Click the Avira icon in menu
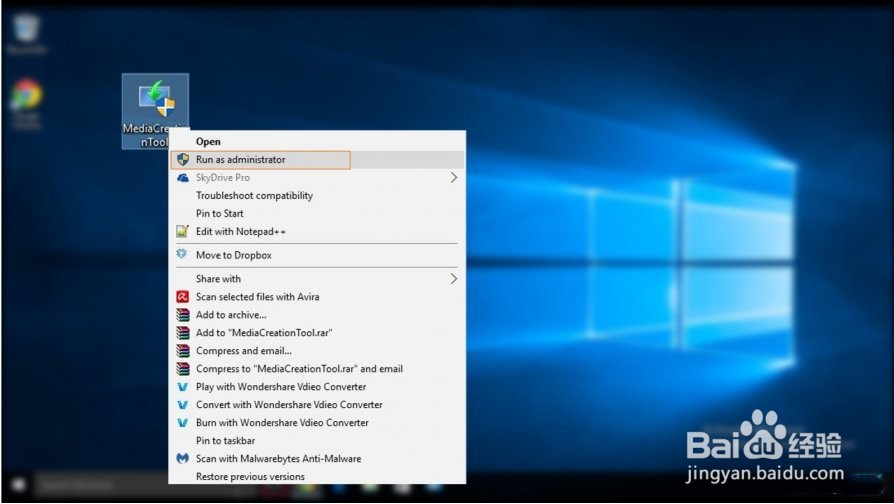 tap(182, 296)
